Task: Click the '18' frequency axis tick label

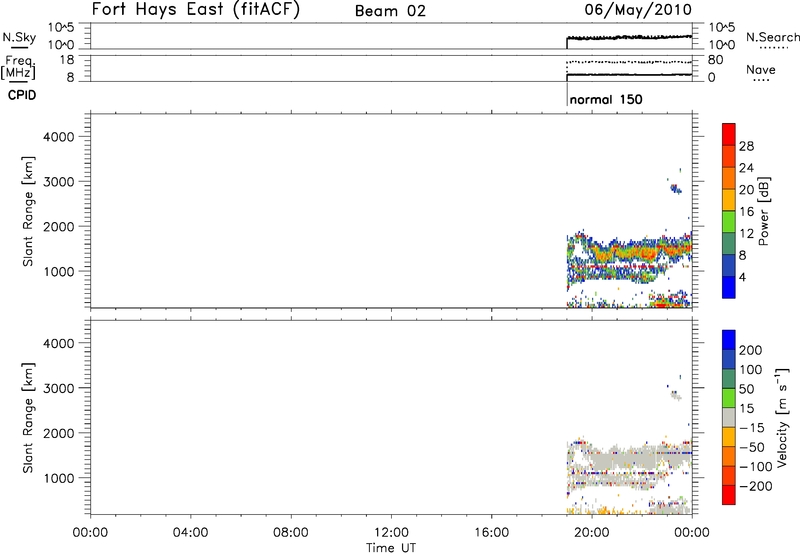Action: click(x=66, y=60)
